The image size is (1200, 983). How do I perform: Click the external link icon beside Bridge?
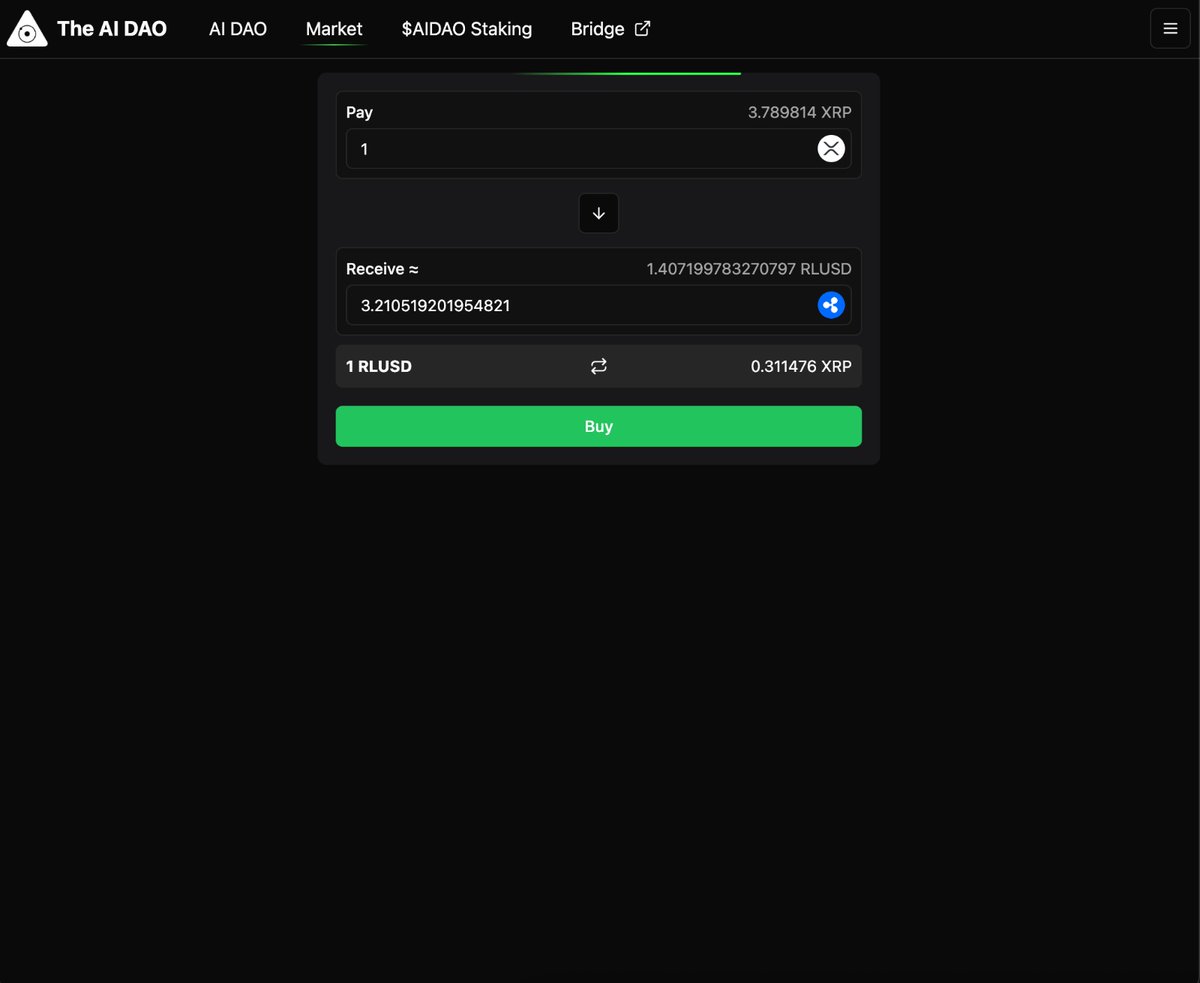coord(643,29)
